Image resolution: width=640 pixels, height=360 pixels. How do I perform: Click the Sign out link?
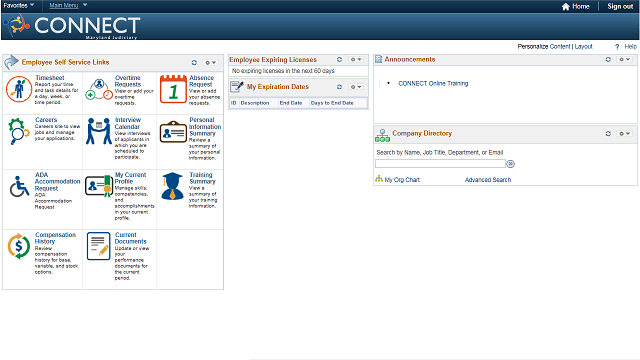(620, 6)
